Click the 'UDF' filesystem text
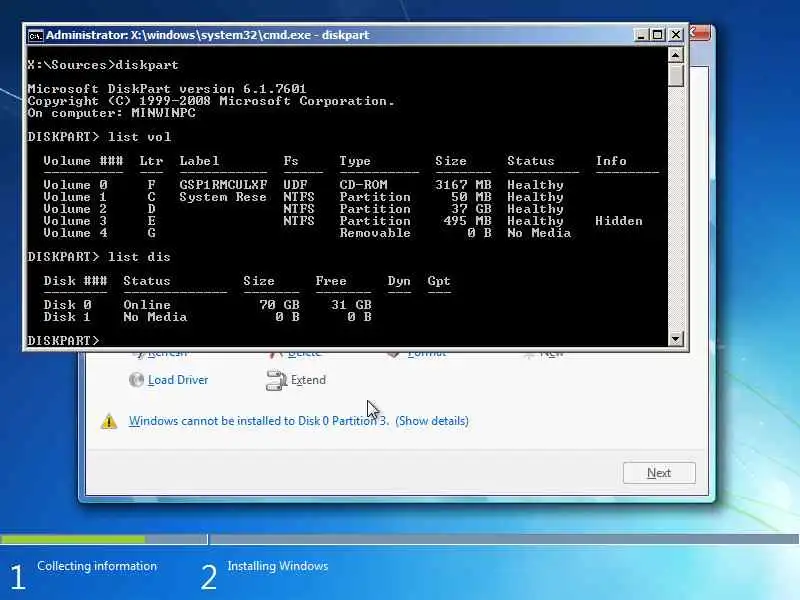 [295, 185]
